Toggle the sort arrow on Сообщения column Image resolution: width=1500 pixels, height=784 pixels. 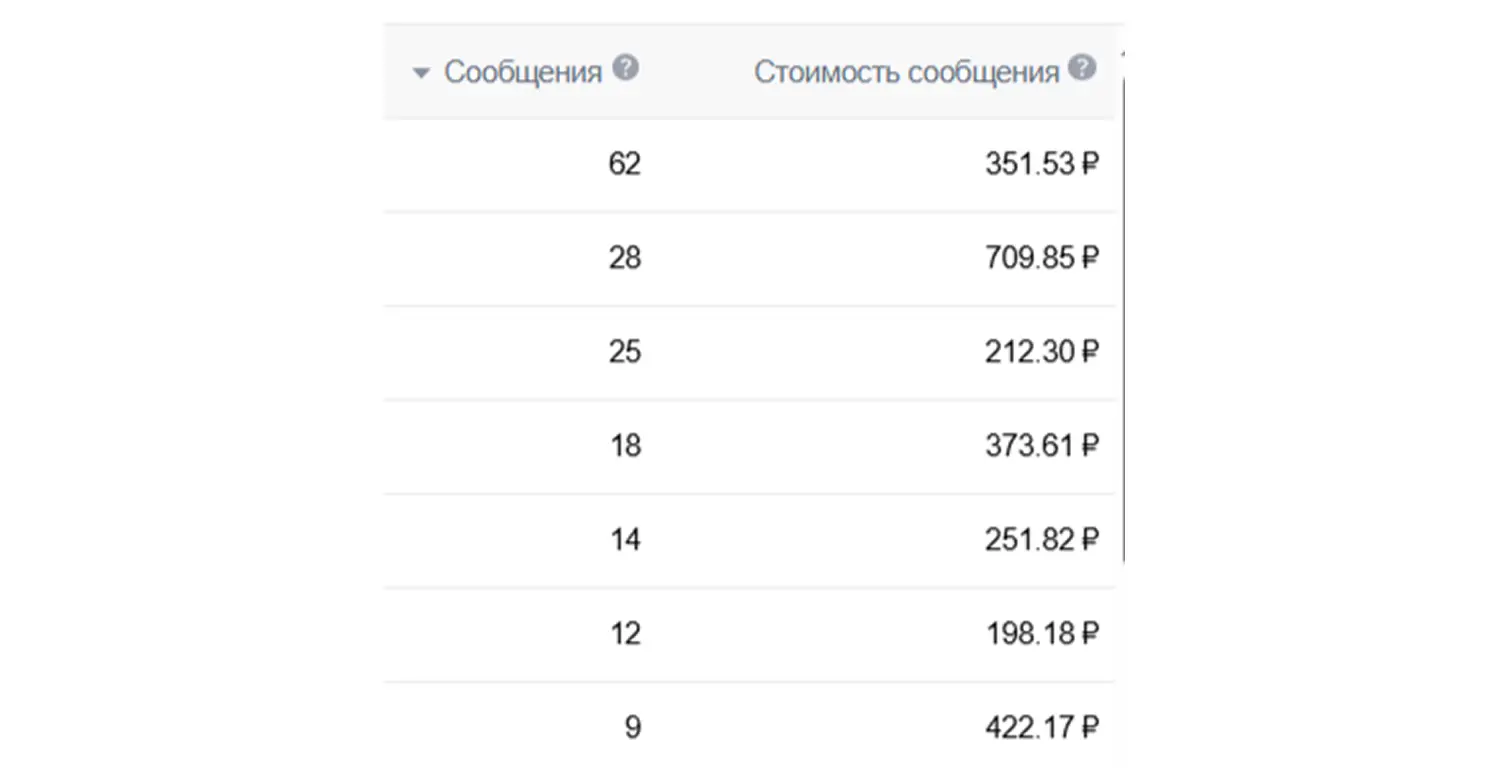click(421, 73)
